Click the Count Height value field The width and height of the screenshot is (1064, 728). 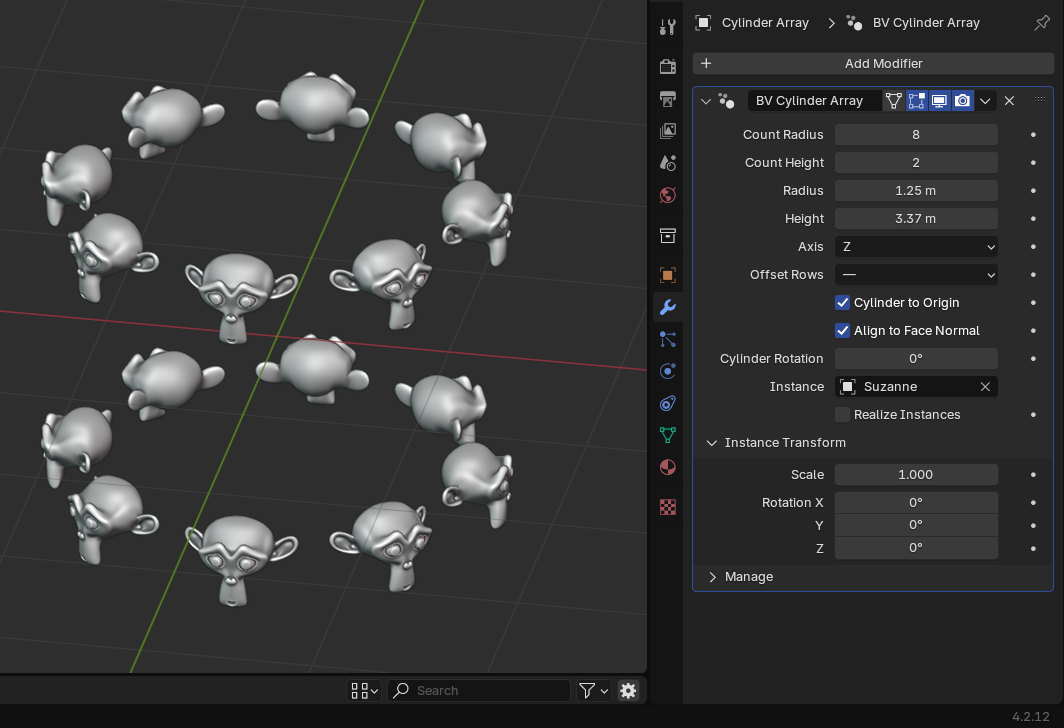(x=916, y=163)
